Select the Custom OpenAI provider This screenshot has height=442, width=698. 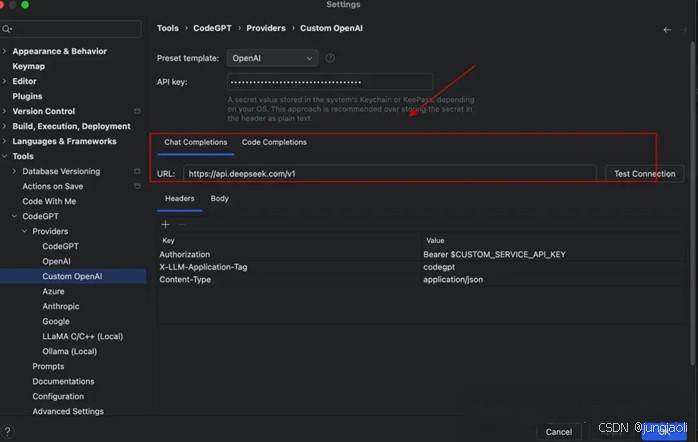[x=73, y=276]
